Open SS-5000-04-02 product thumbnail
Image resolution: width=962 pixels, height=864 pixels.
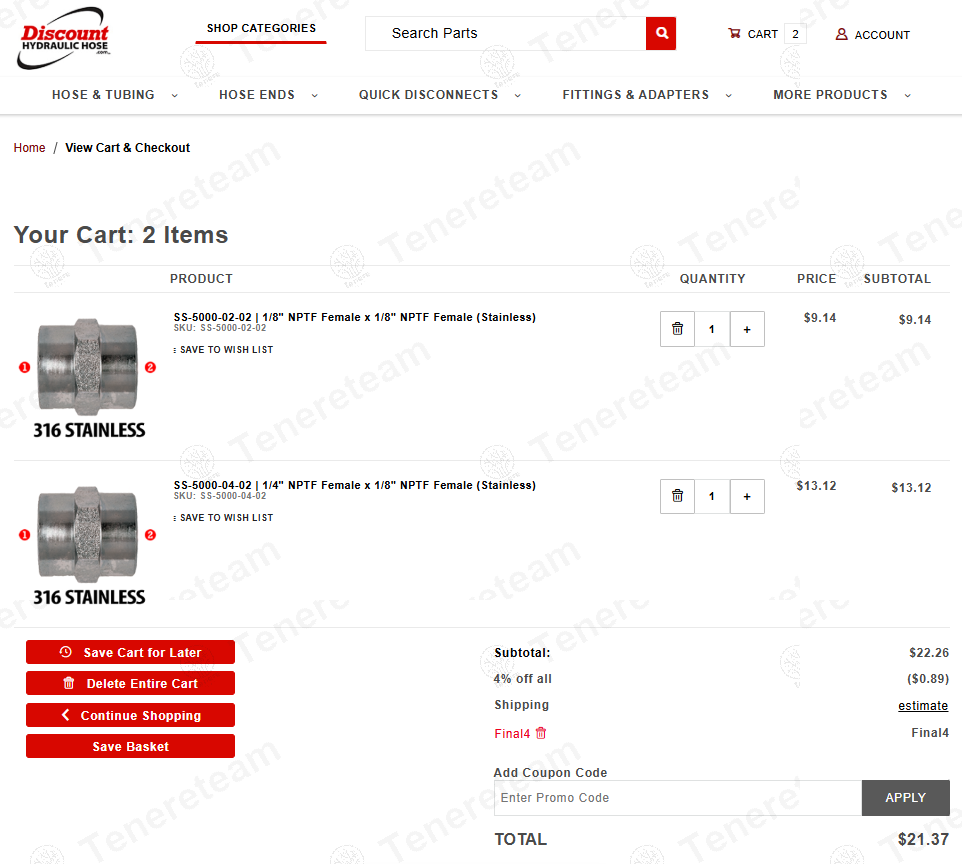click(89, 545)
